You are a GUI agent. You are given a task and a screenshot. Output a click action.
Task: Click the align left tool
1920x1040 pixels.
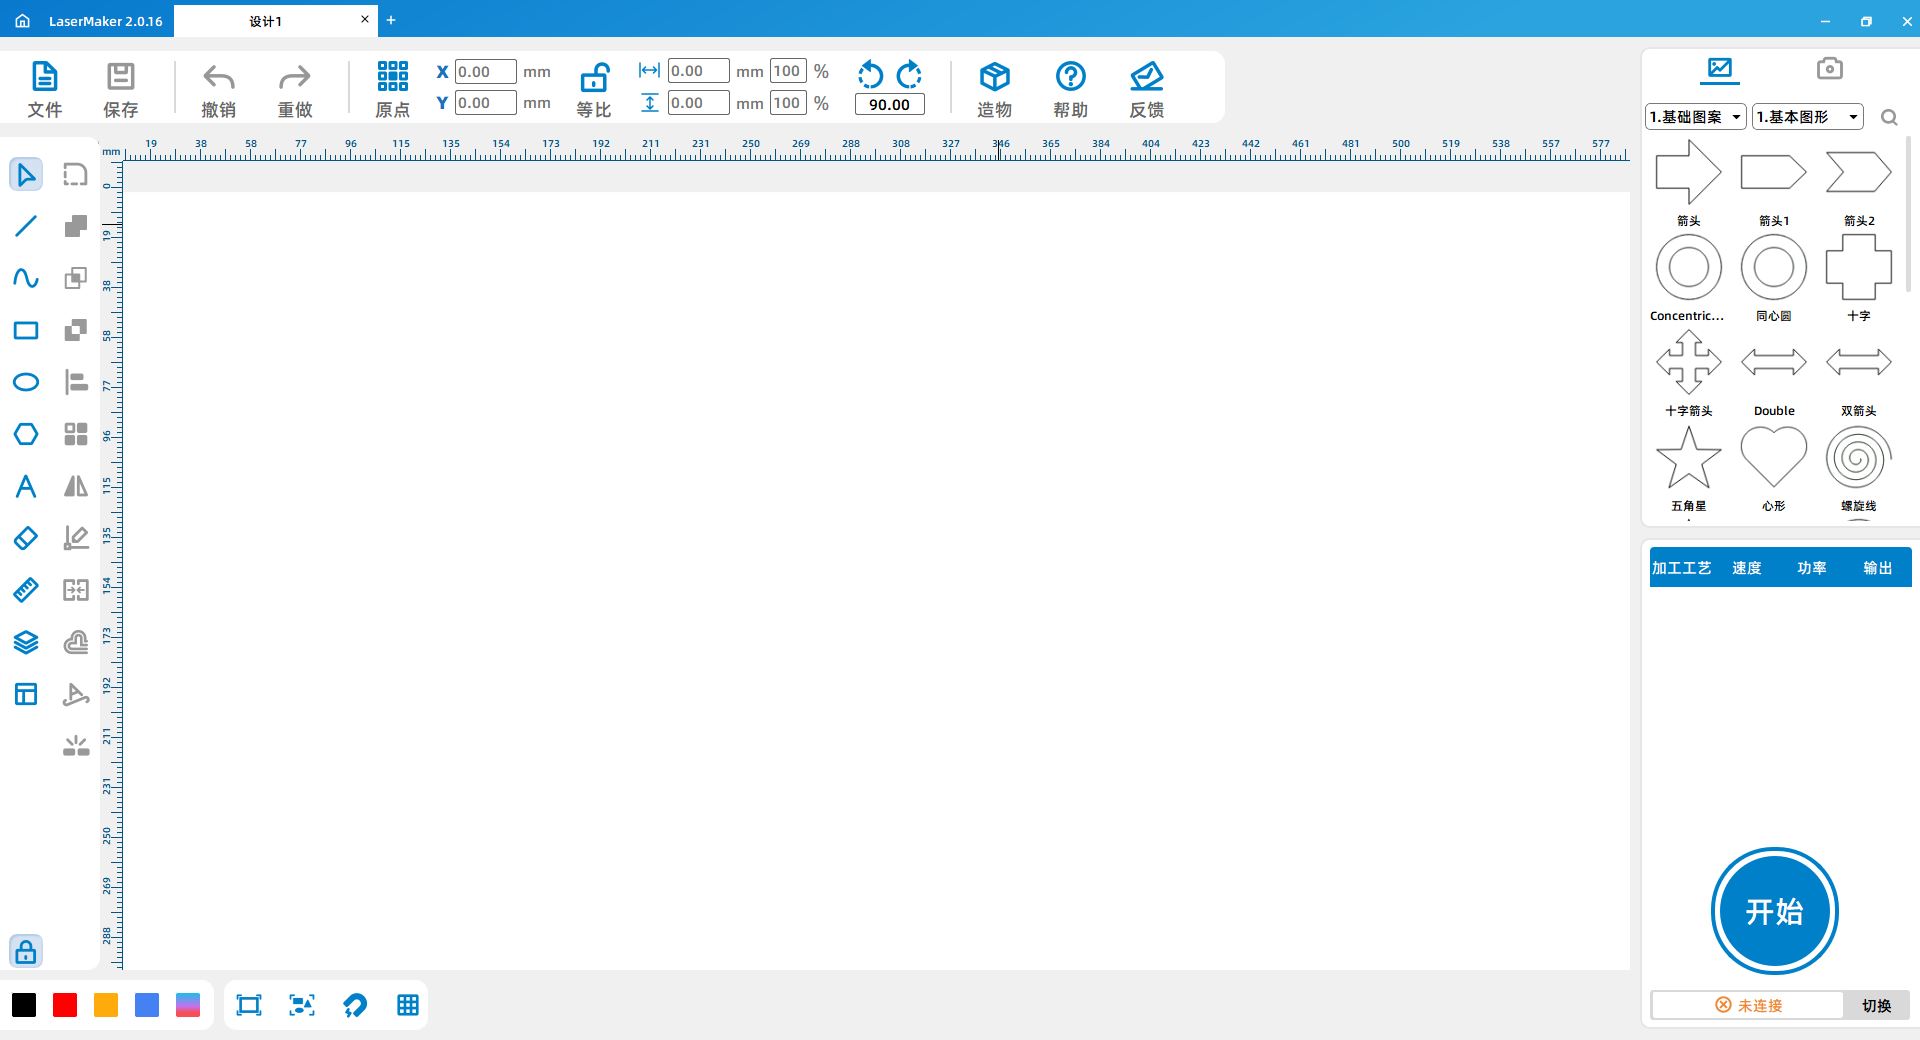coord(76,382)
